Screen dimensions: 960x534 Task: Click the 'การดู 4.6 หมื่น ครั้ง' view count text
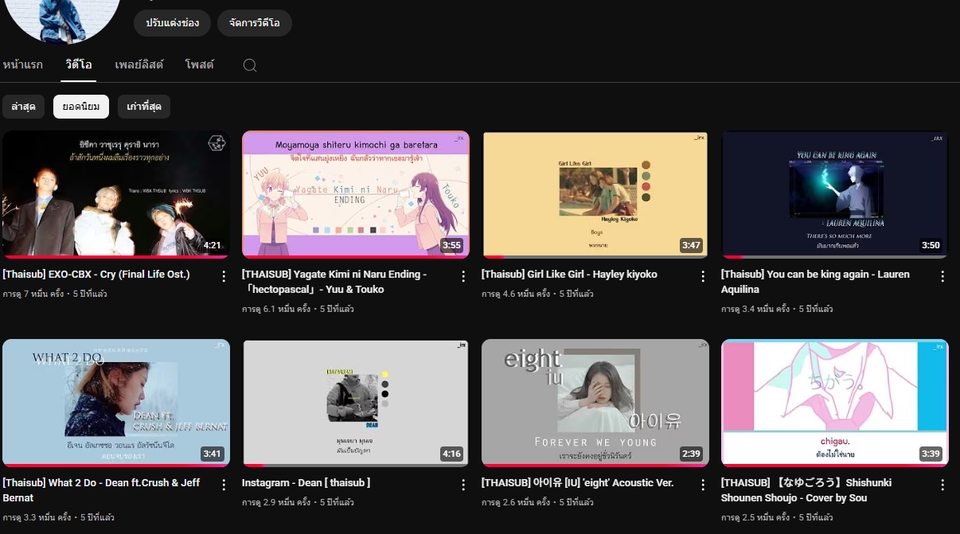pos(516,294)
